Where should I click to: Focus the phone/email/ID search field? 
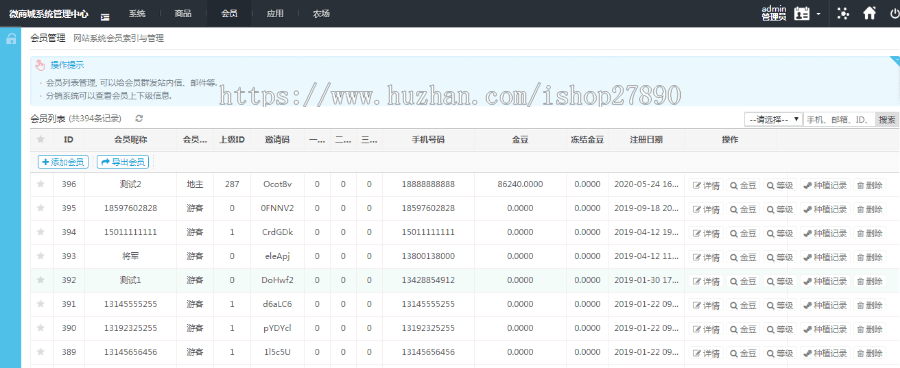point(839,119)
